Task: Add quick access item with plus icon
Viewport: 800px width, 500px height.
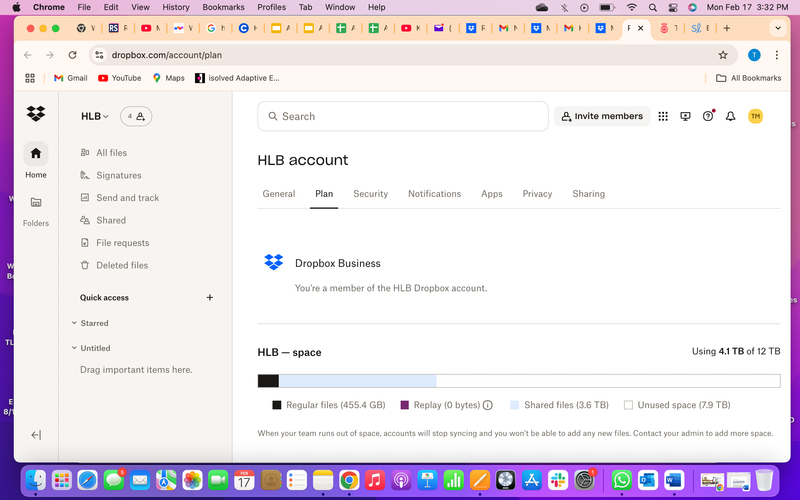Action: pyautogui.click(x=210, y=298)
